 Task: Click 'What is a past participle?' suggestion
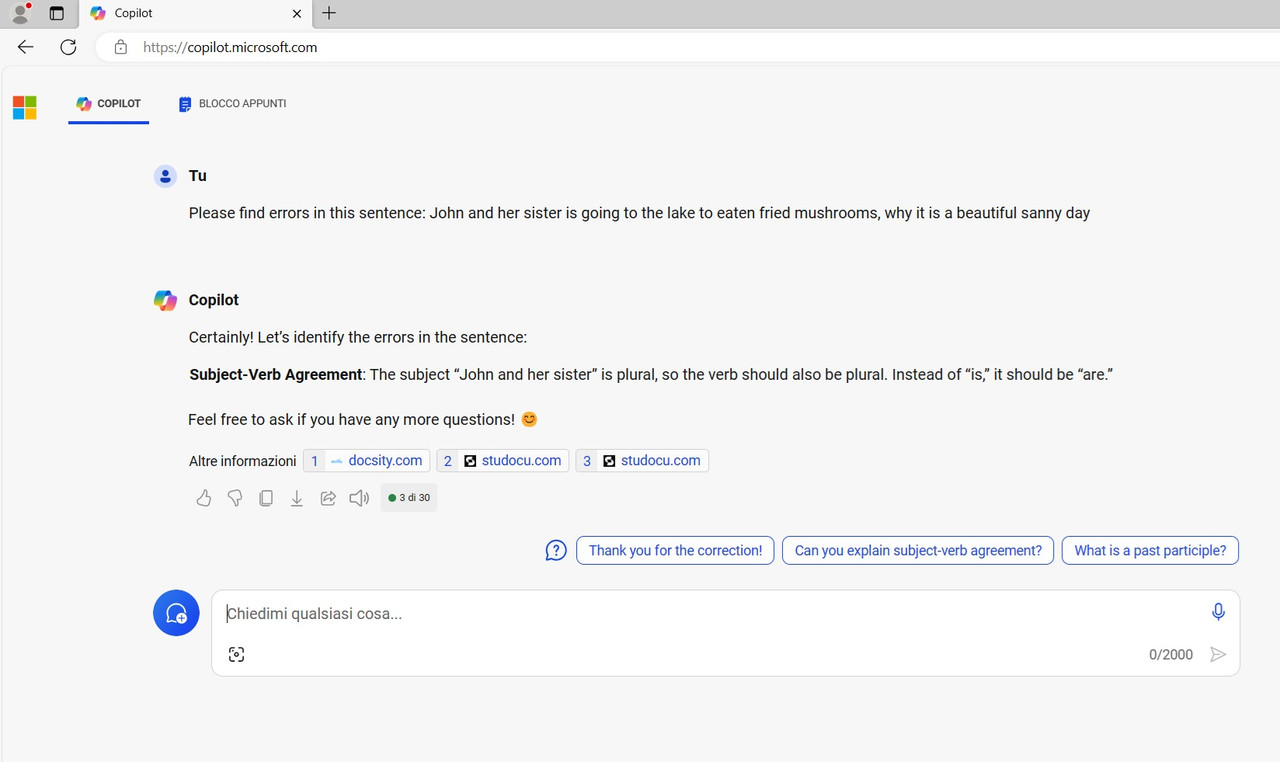[x=1150, y=551]
